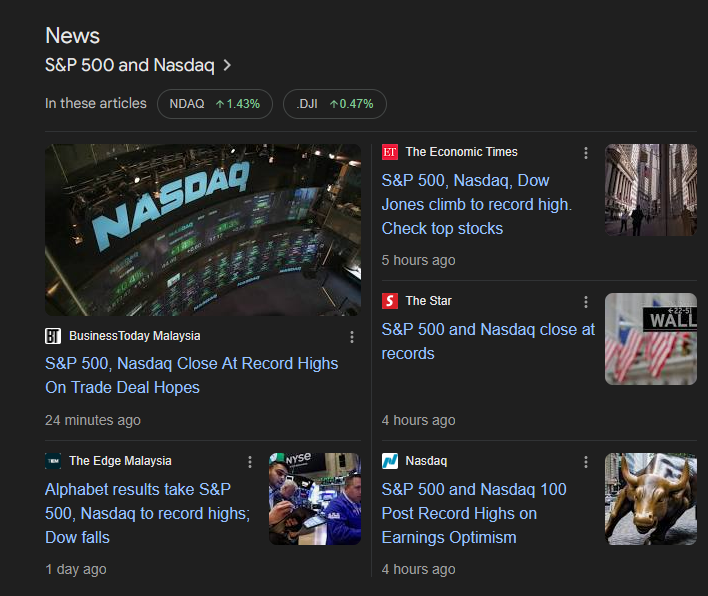Image resolution: width=708 pixels, height=596 pixels.
Task: Click The Edge Malaysia logo icon
Action: click(53, 461)
